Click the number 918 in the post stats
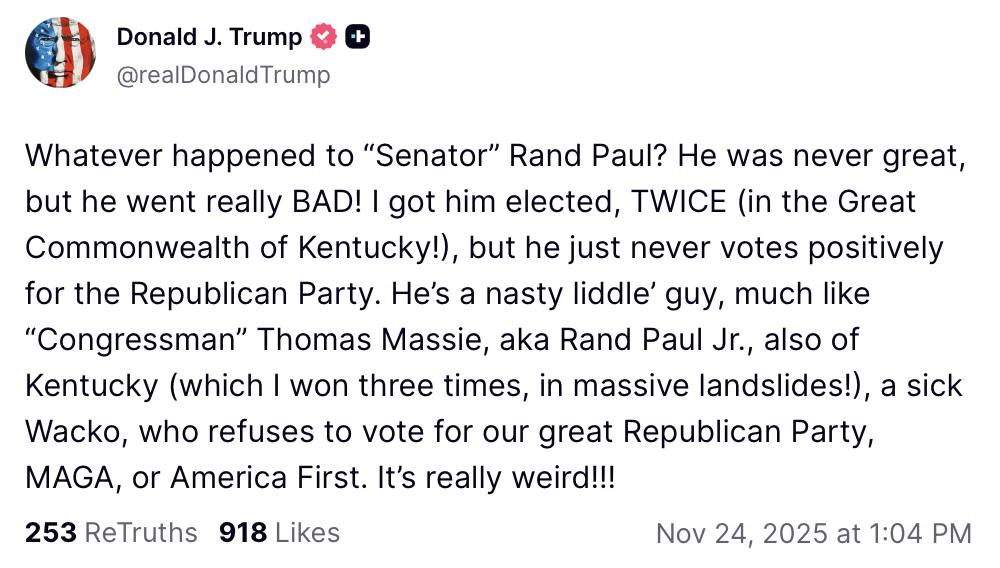The image size is (1000, 568). [243, 533]
